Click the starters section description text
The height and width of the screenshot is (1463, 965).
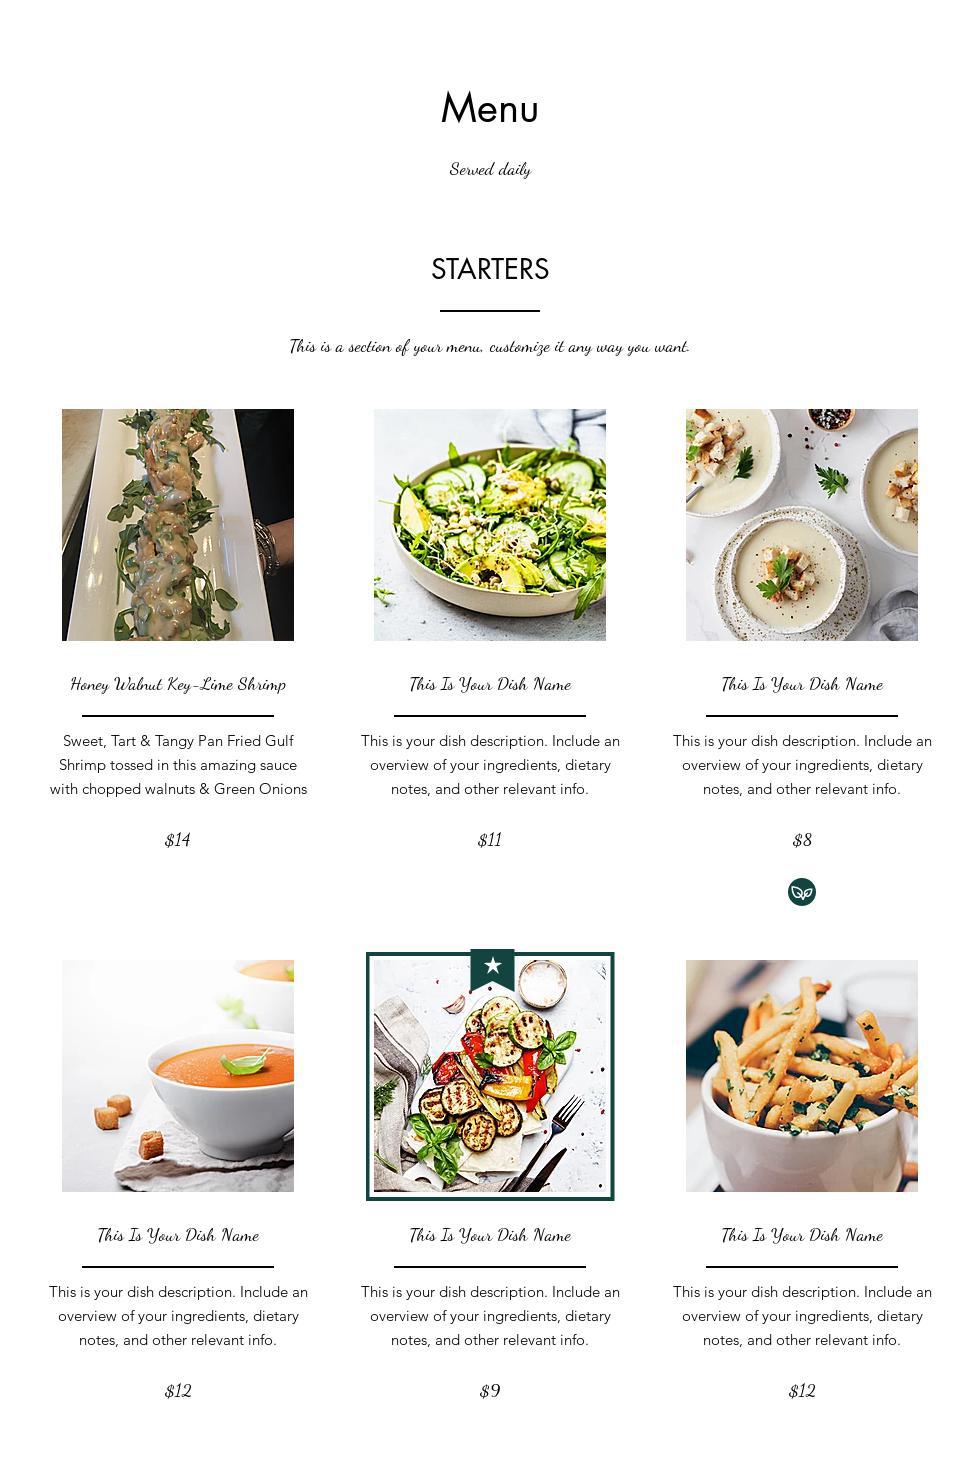pos(490,346)
